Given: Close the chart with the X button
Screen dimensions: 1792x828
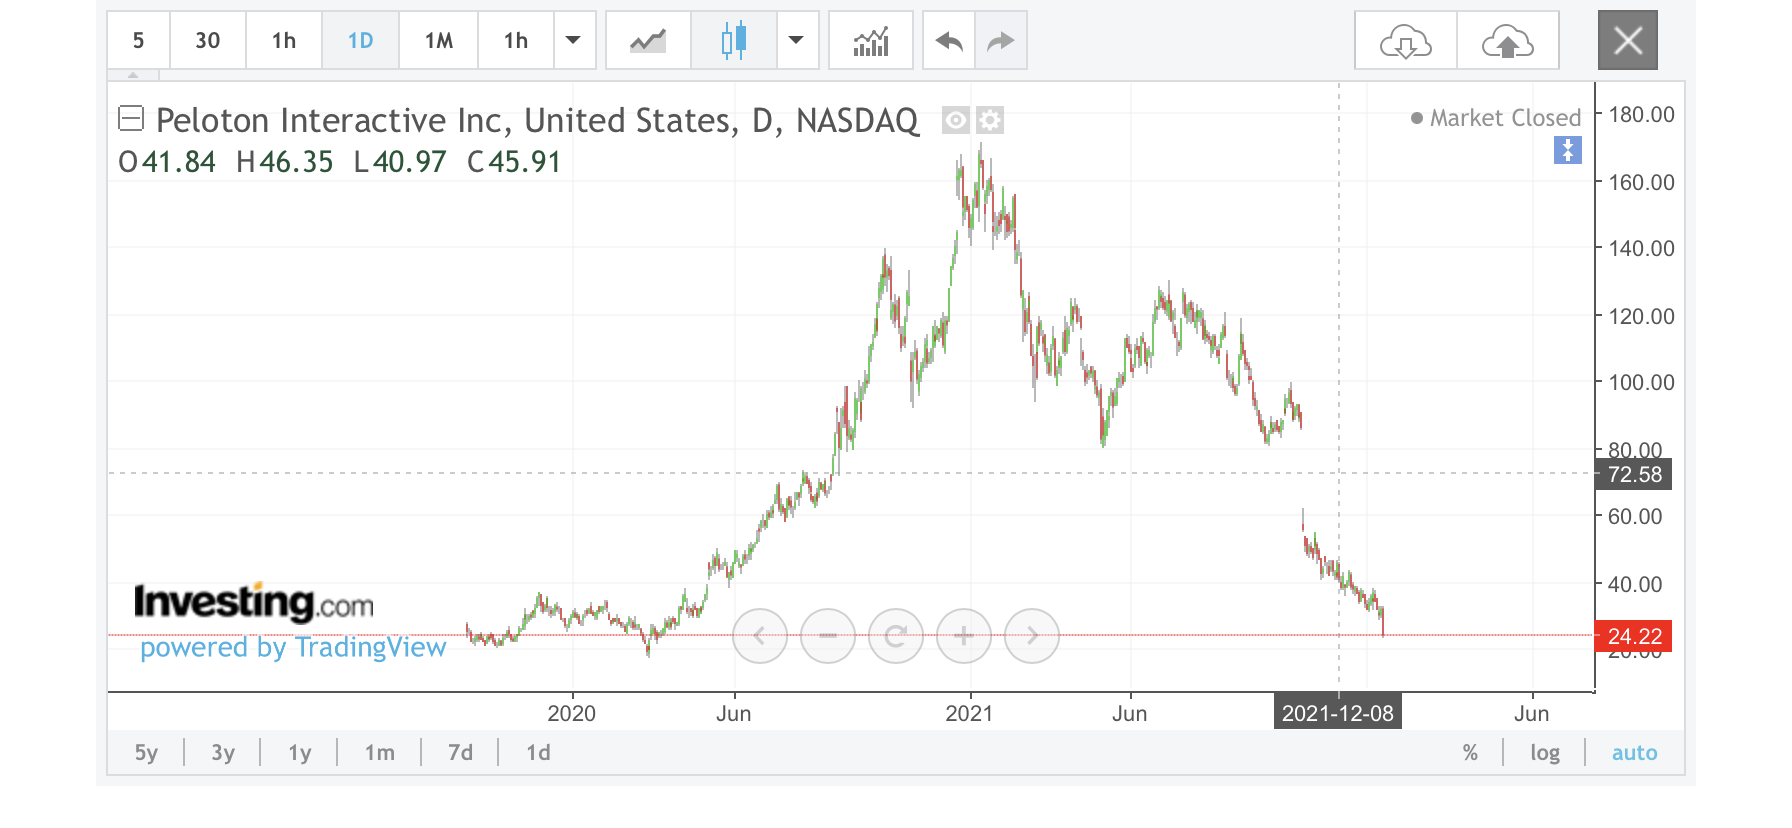Looking at the screenshot, I should click(x=1628, y=40).
